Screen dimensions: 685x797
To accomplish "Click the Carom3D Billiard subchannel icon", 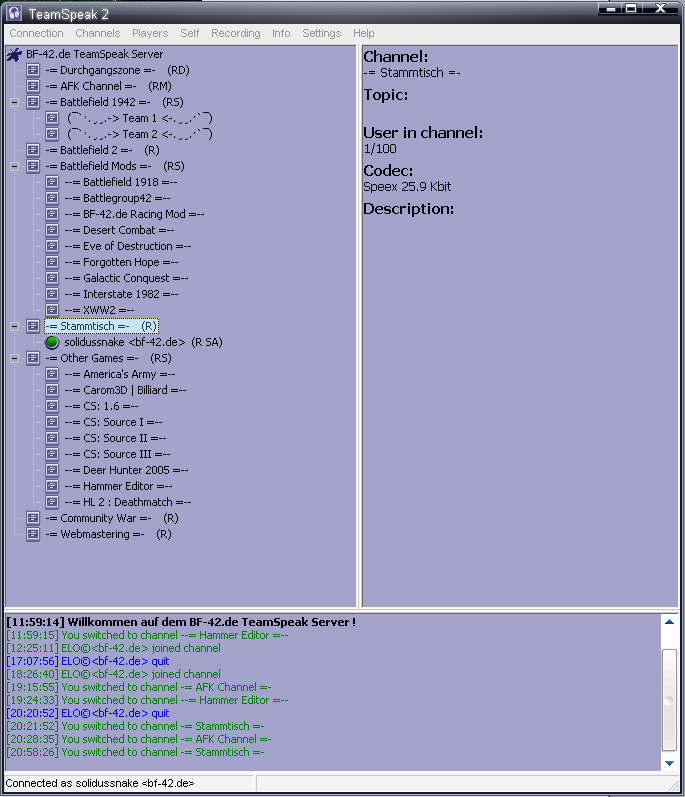I will click(52, 390).
